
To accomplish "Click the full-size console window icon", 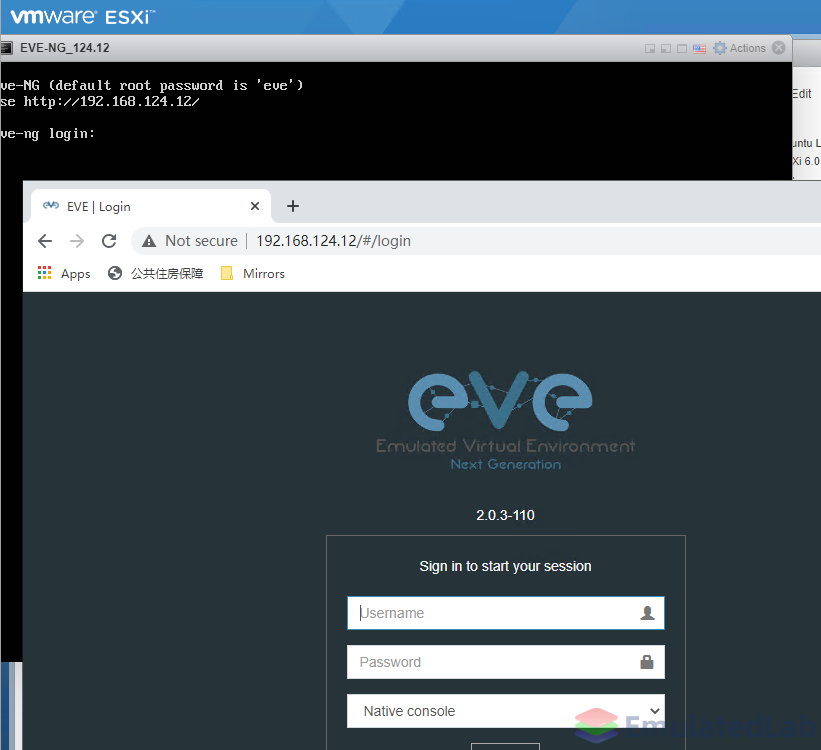I will 682,49.
